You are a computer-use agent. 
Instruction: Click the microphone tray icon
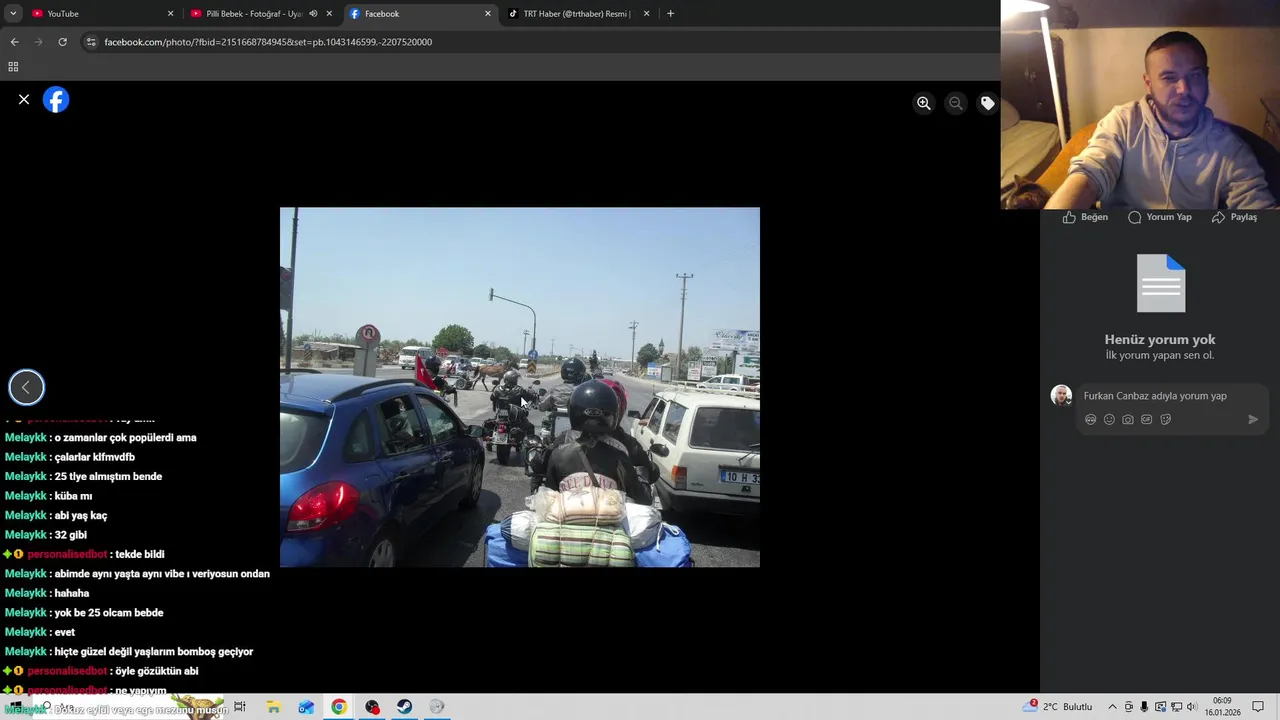(1144, 707)
